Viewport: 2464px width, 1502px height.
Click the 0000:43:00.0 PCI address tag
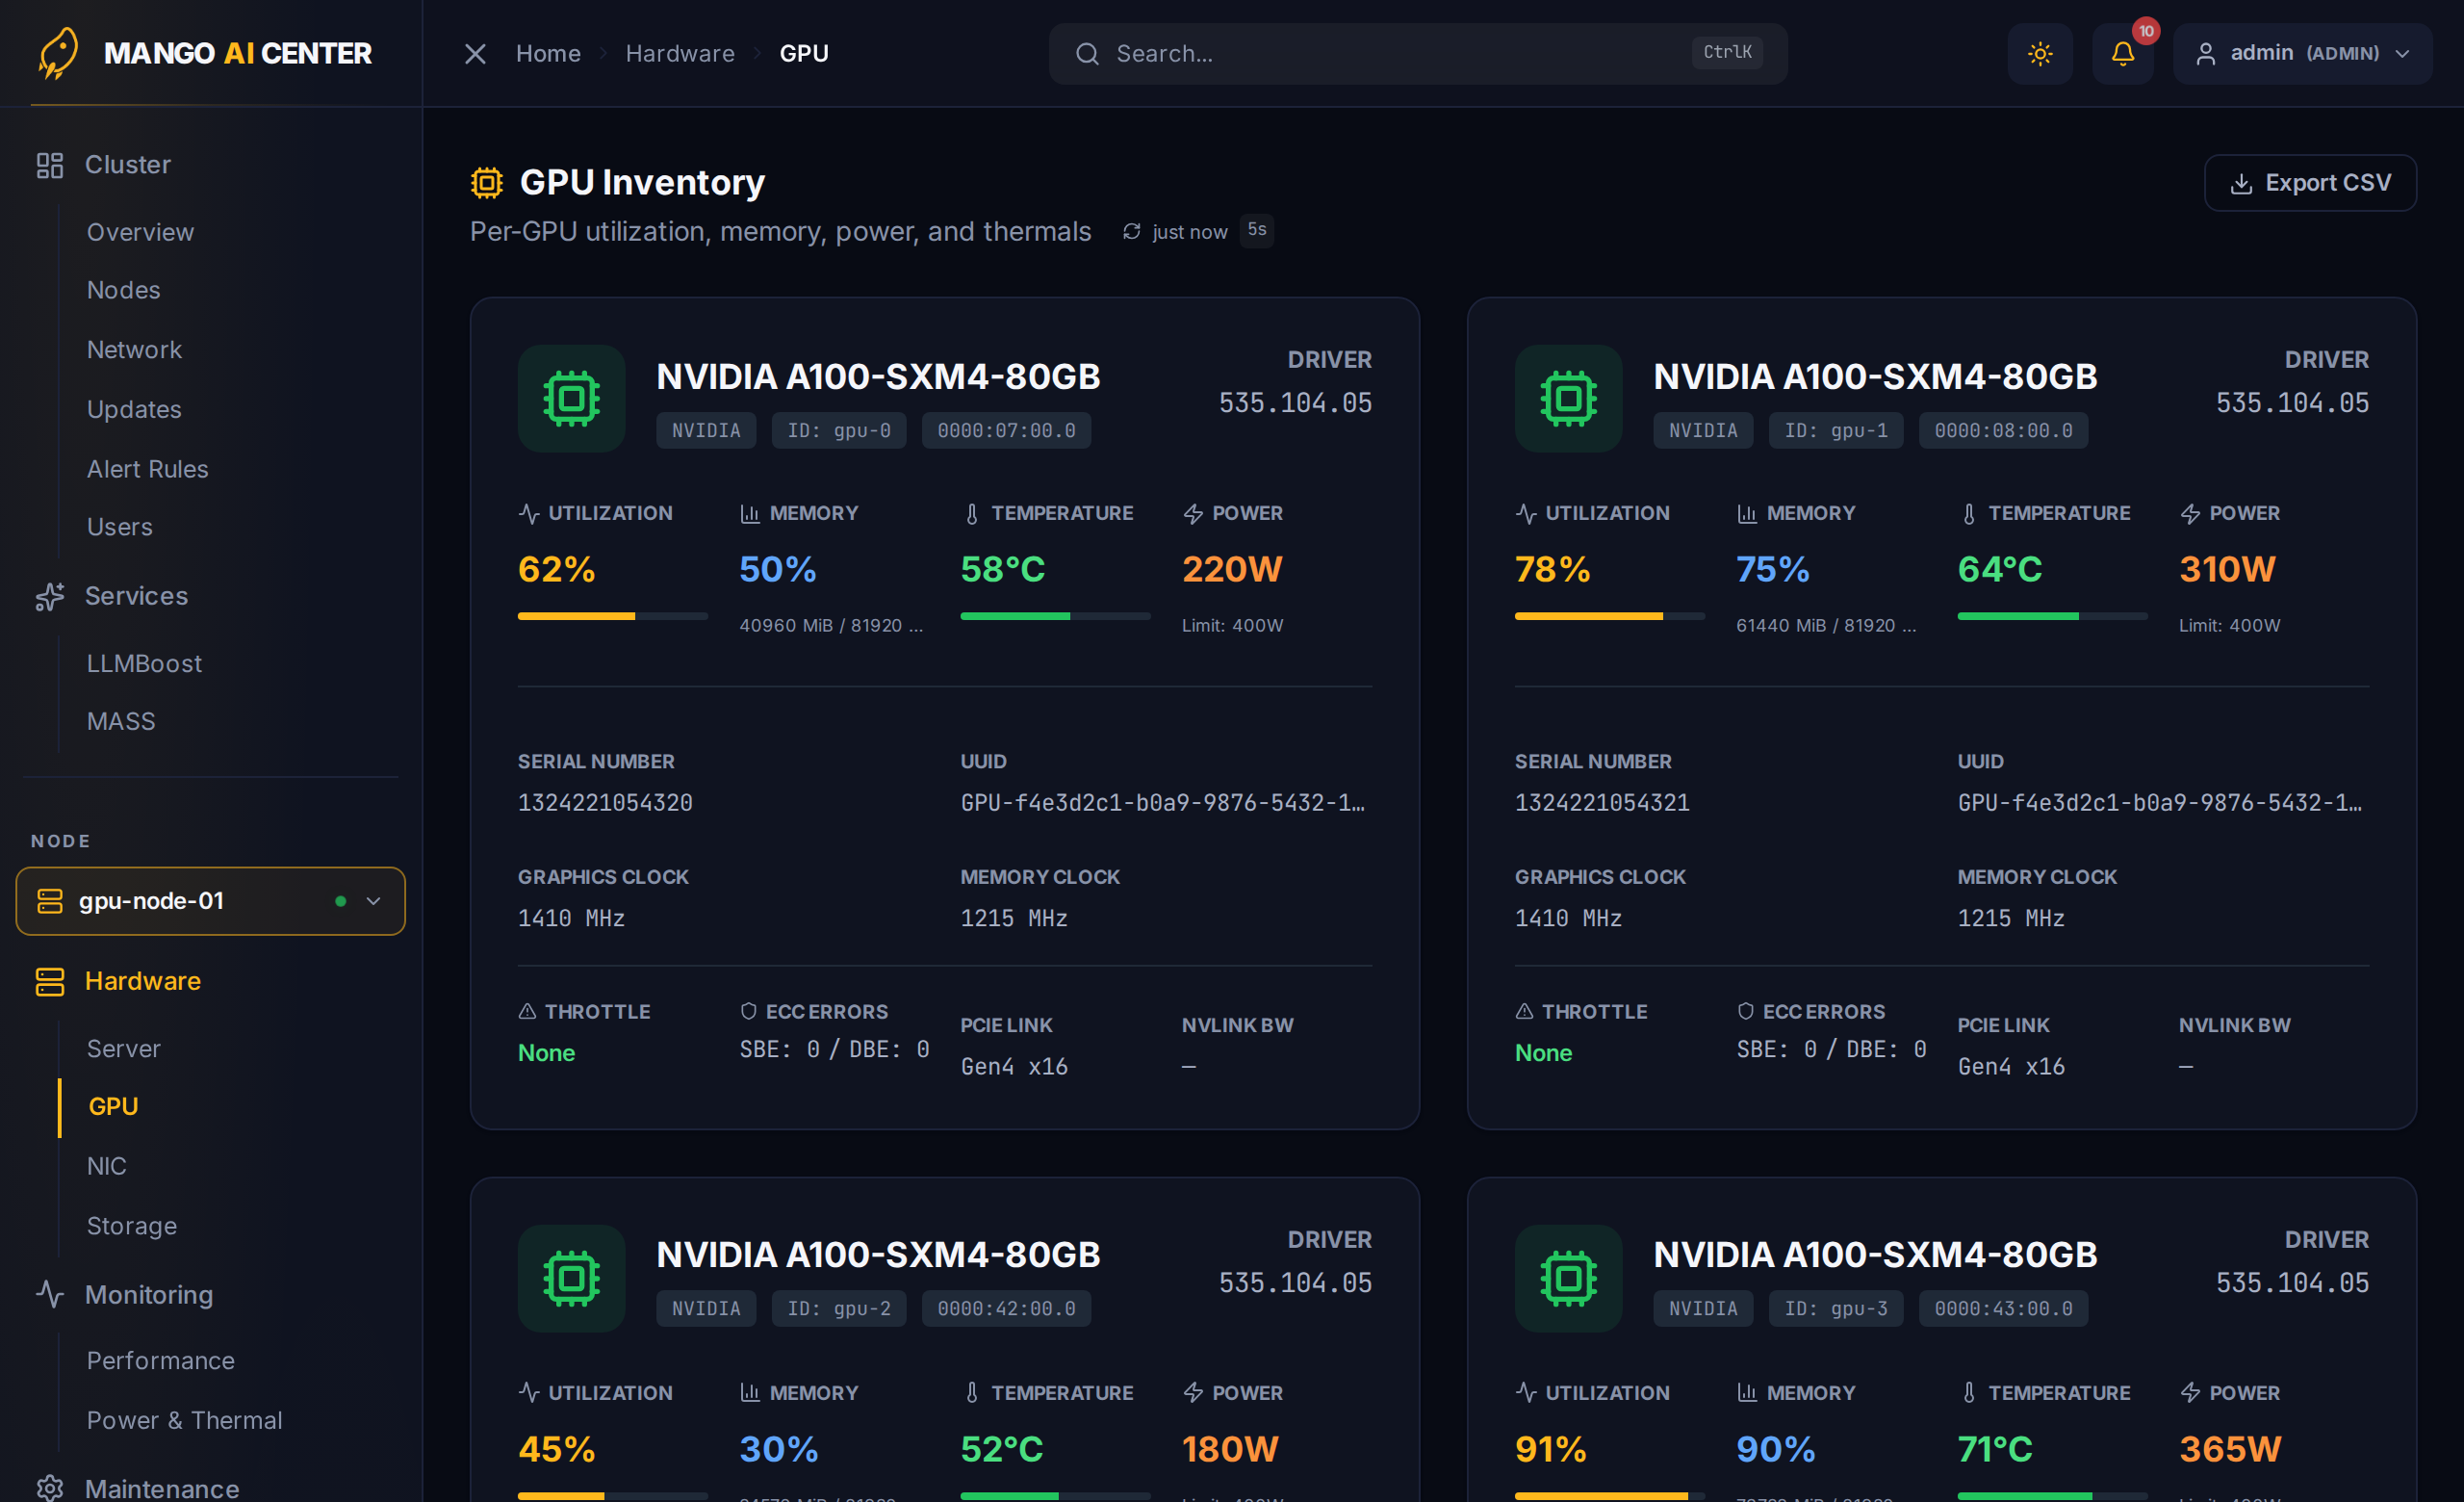tap(2003, 1309)
